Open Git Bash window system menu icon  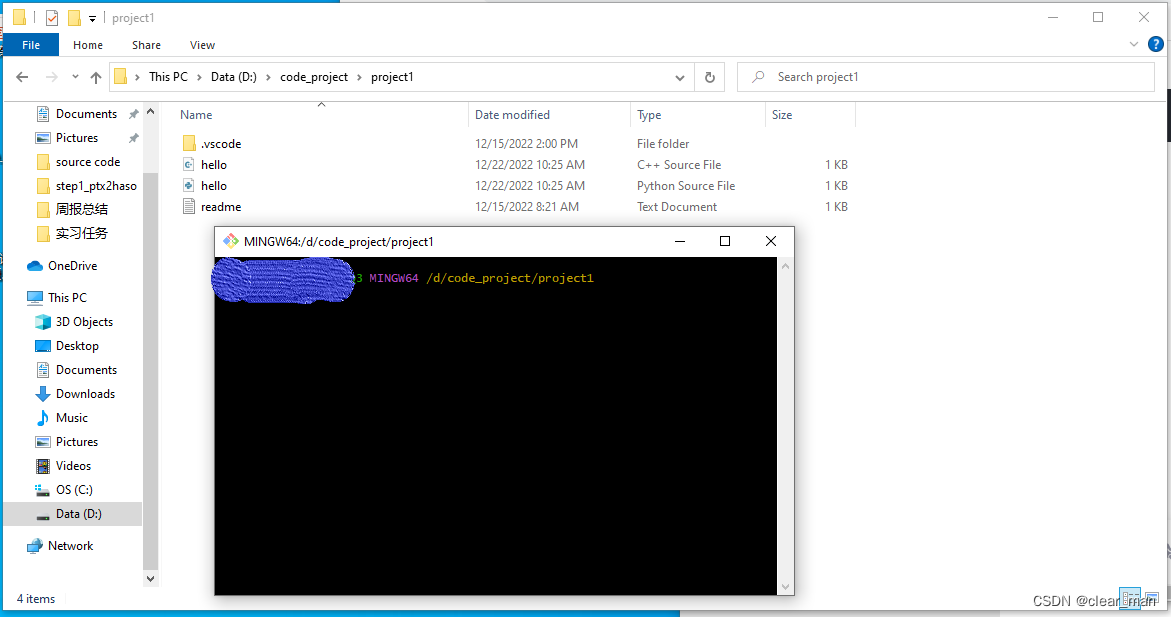point(231,241)
